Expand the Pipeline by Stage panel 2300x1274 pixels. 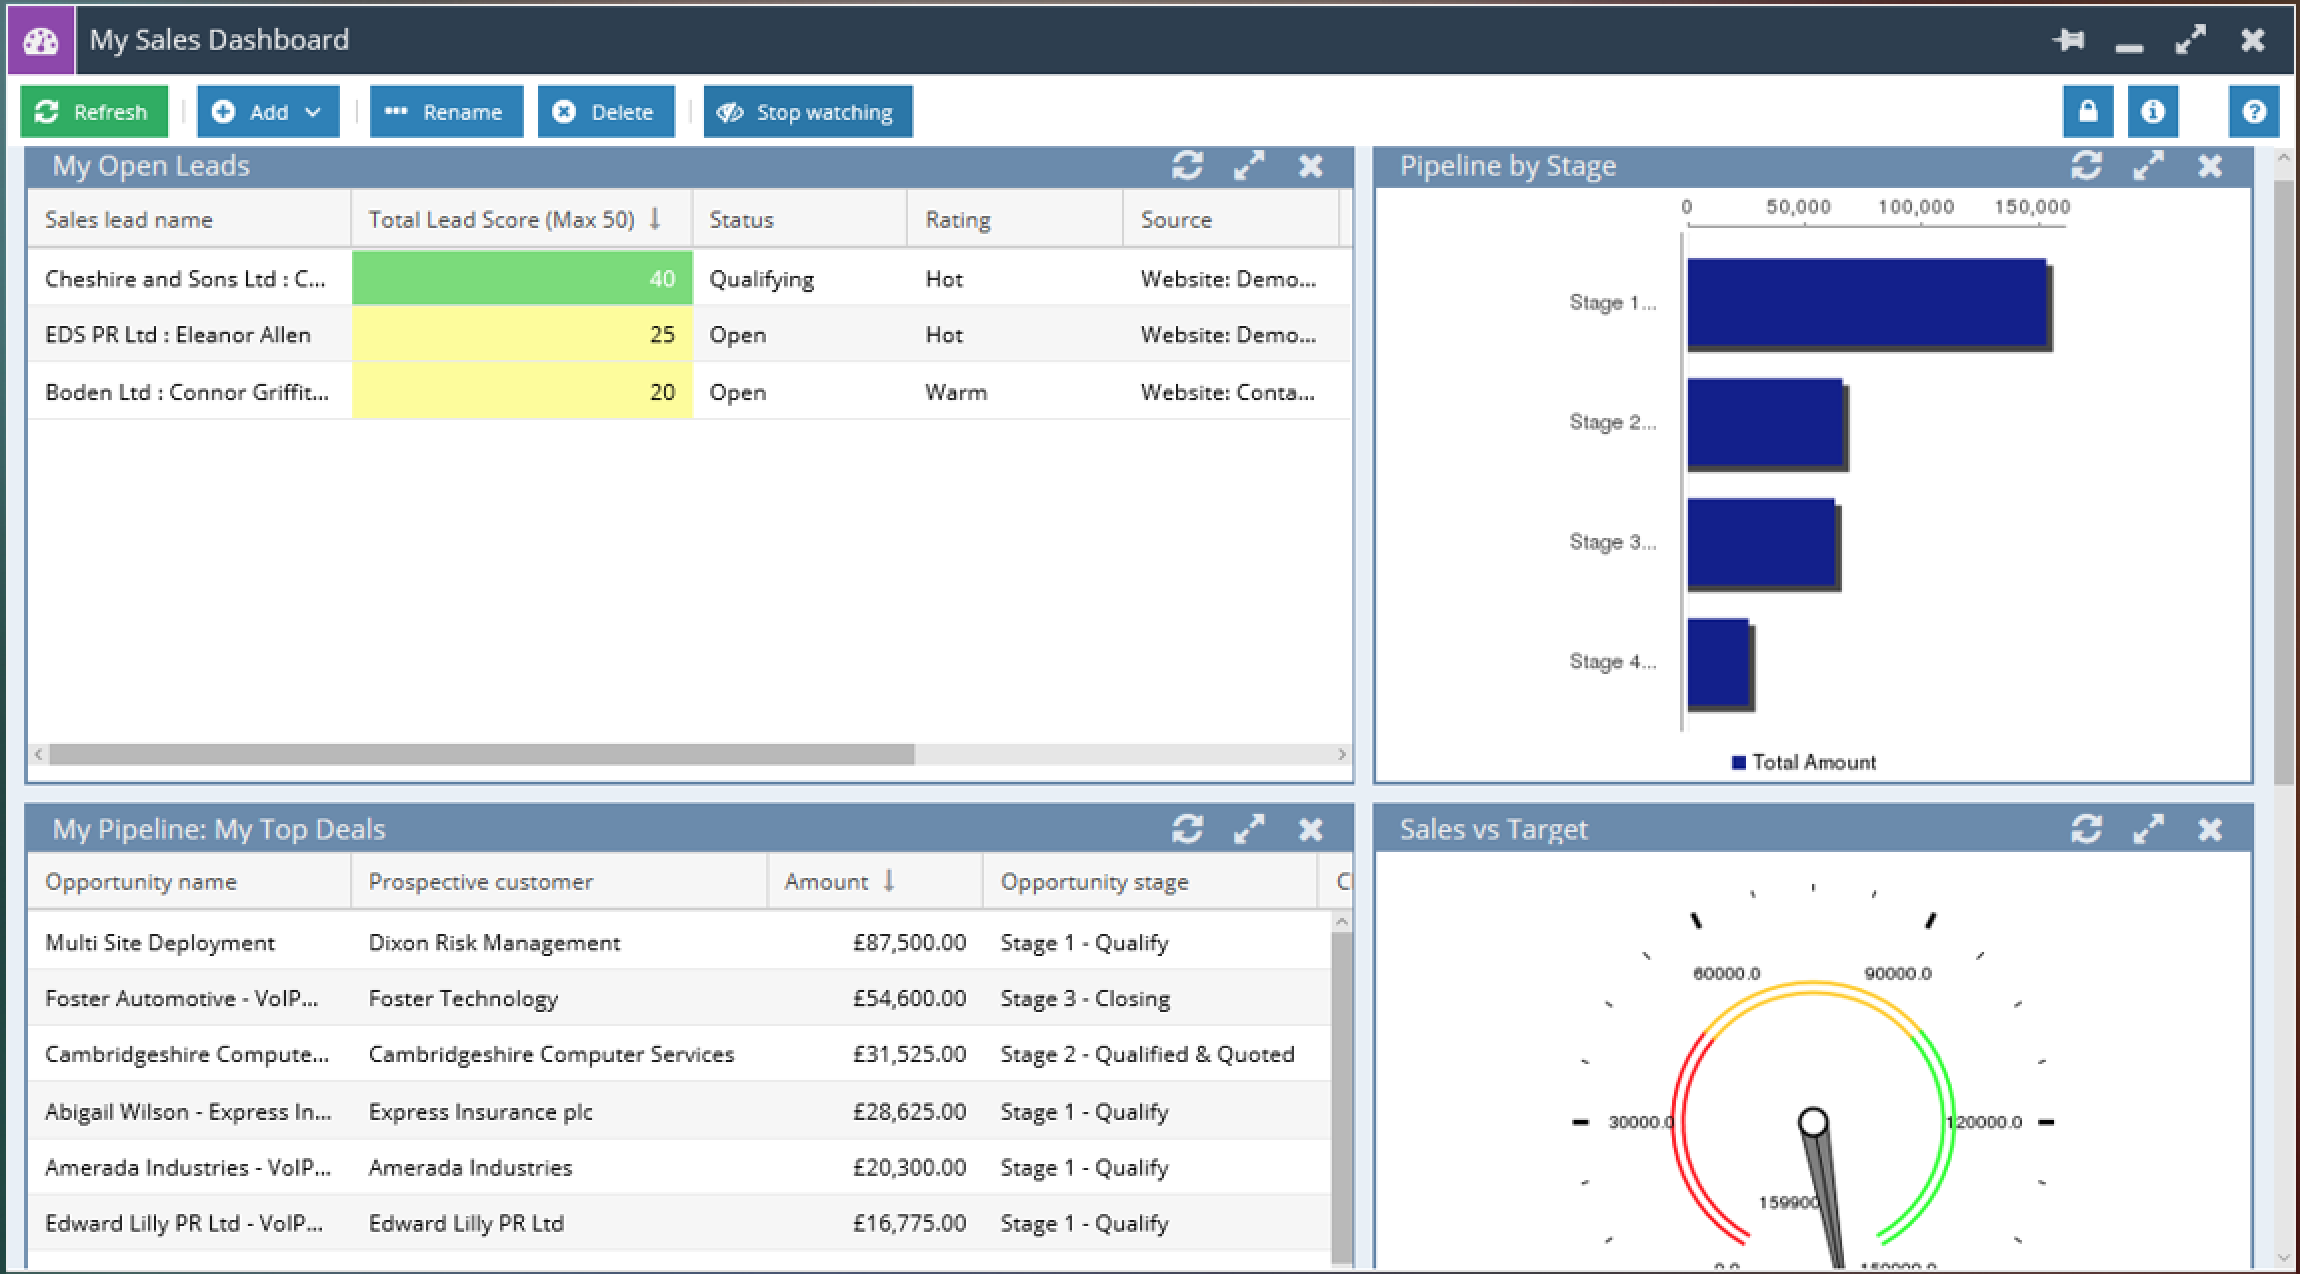tap(2148, 165)
